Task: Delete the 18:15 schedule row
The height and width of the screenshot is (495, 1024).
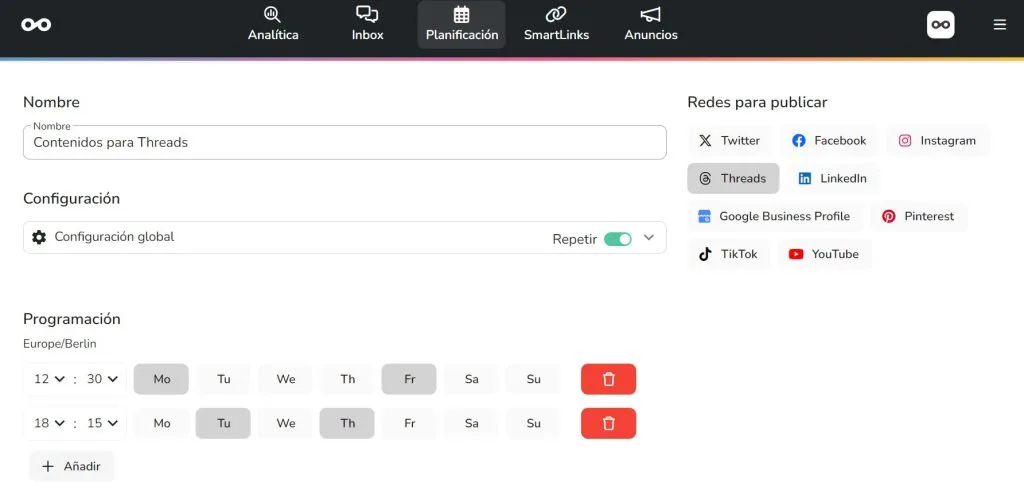Action: coord(609,423)
